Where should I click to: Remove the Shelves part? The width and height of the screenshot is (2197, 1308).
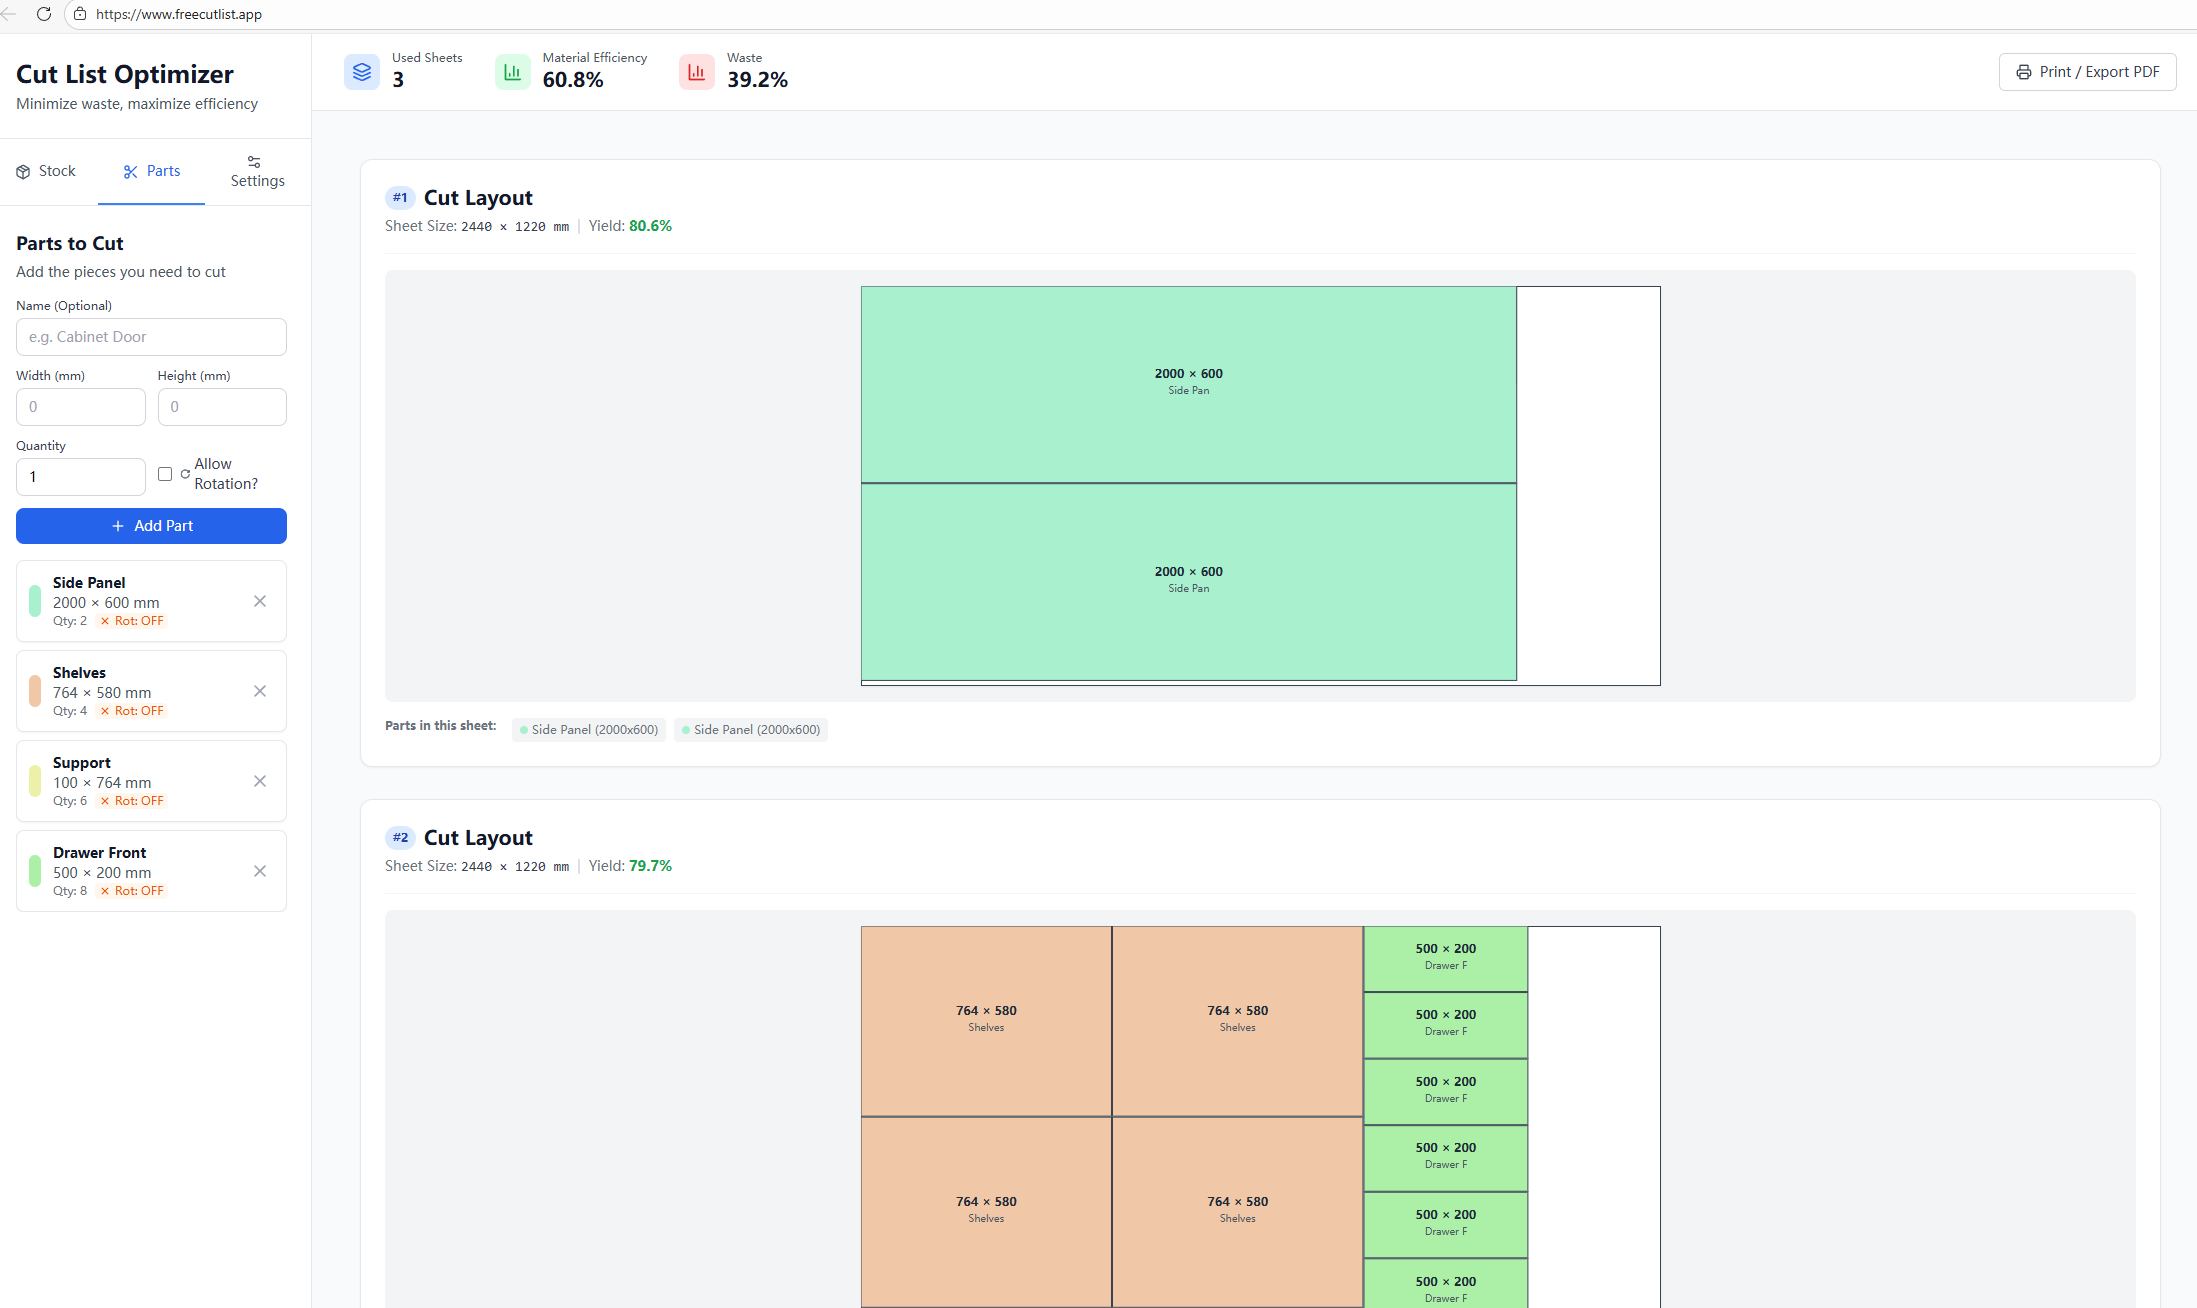pyautogui.click(x=260, y=691)
